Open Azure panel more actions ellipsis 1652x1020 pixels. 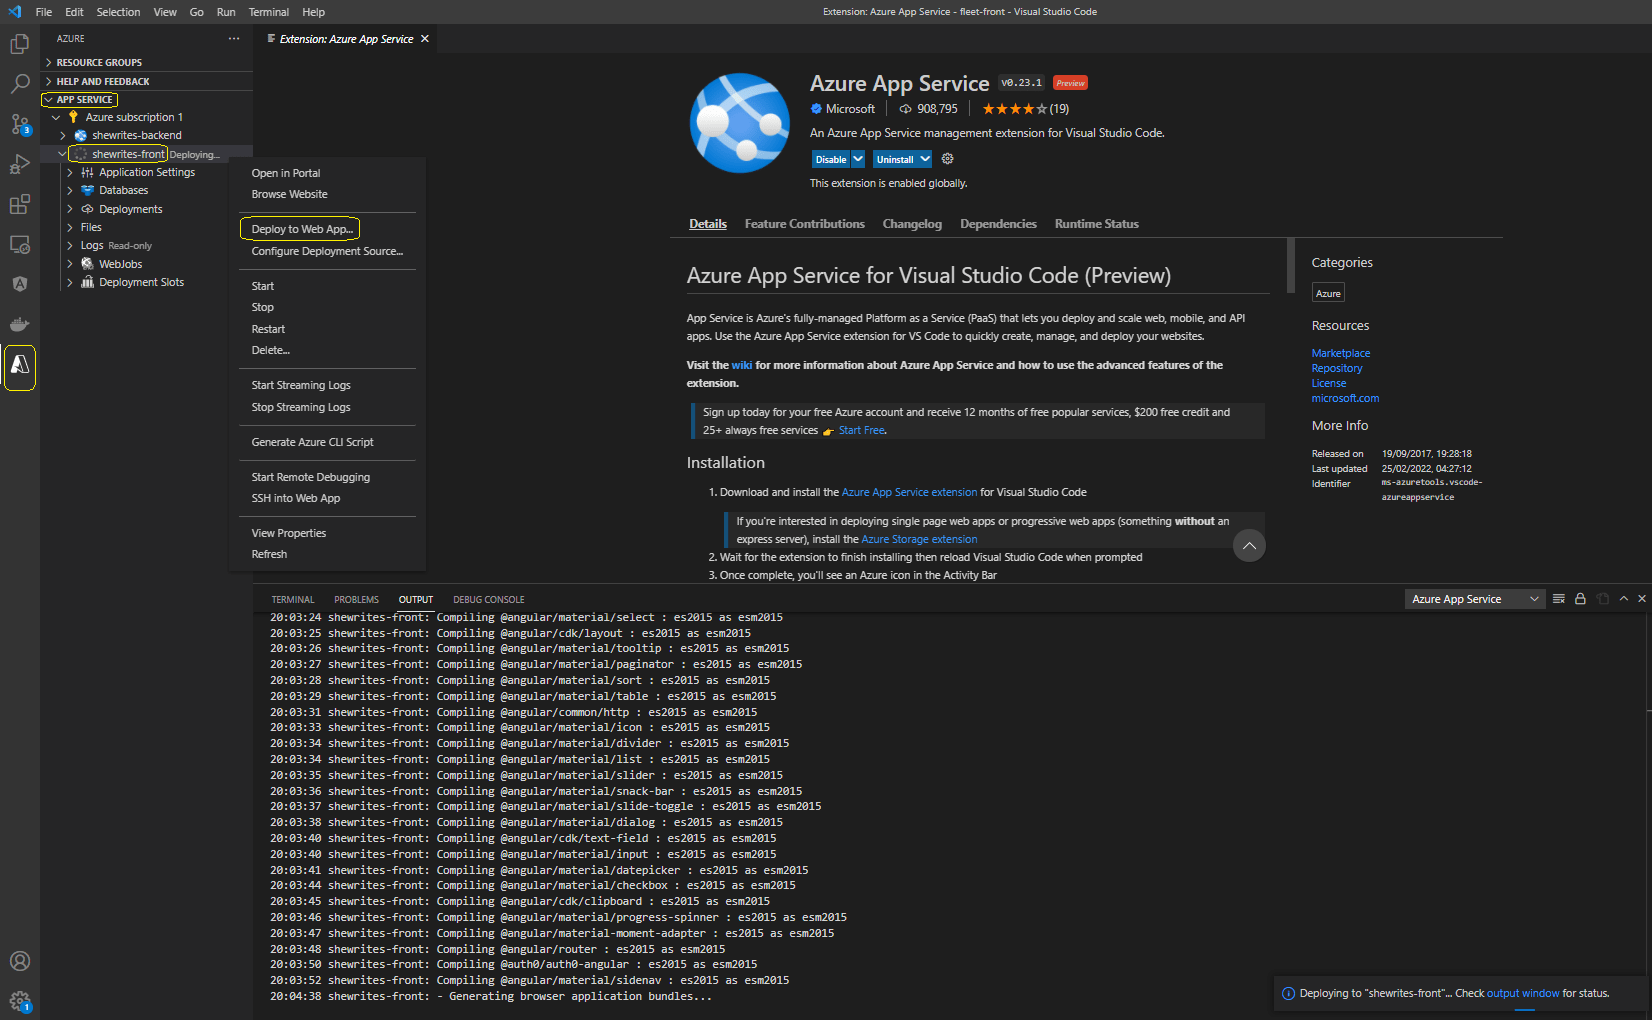(234, 39)
